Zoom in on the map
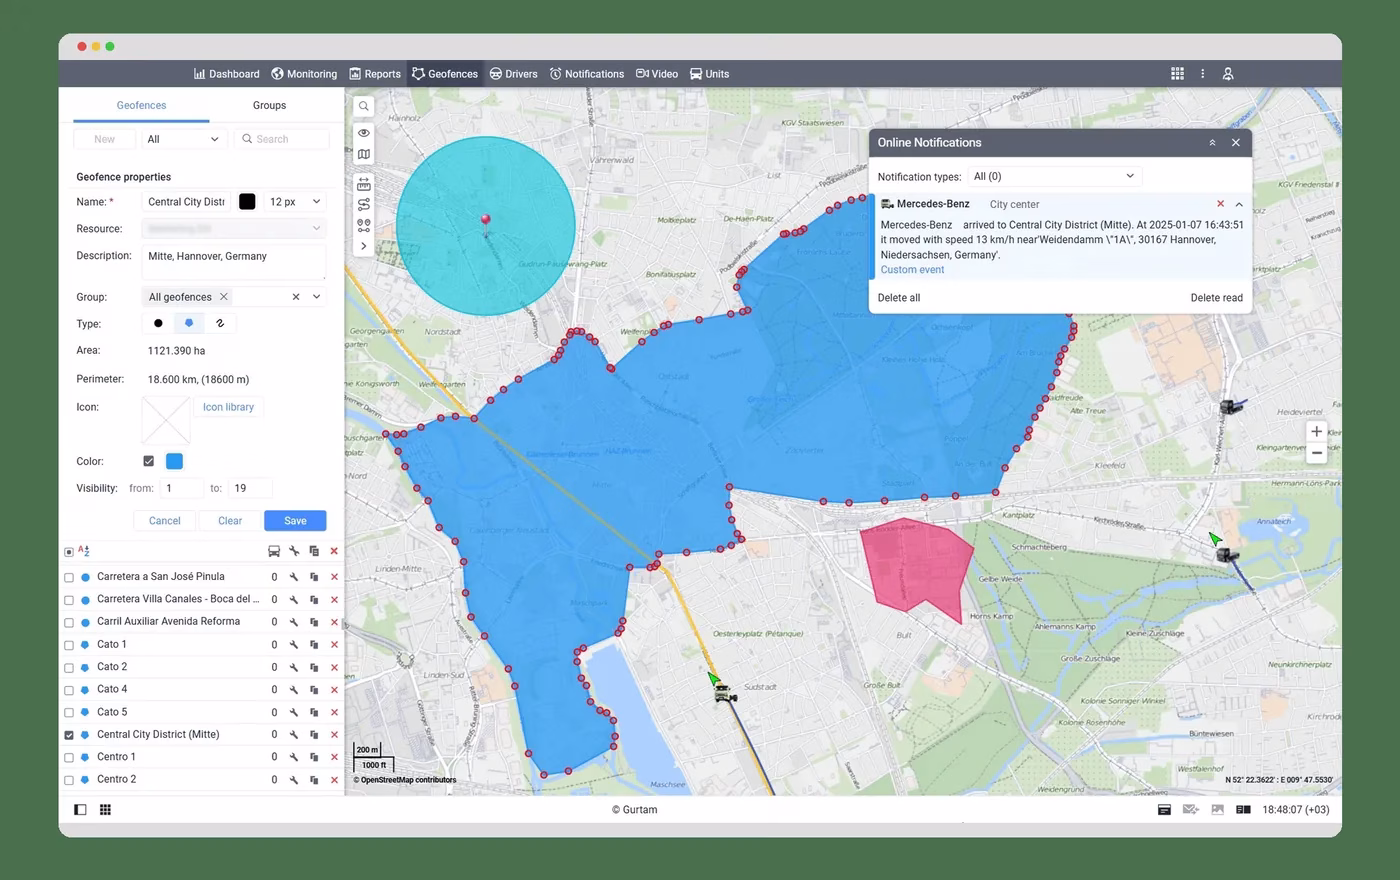Screen dimensions: 1400x880 click(x=1317, y=431)
